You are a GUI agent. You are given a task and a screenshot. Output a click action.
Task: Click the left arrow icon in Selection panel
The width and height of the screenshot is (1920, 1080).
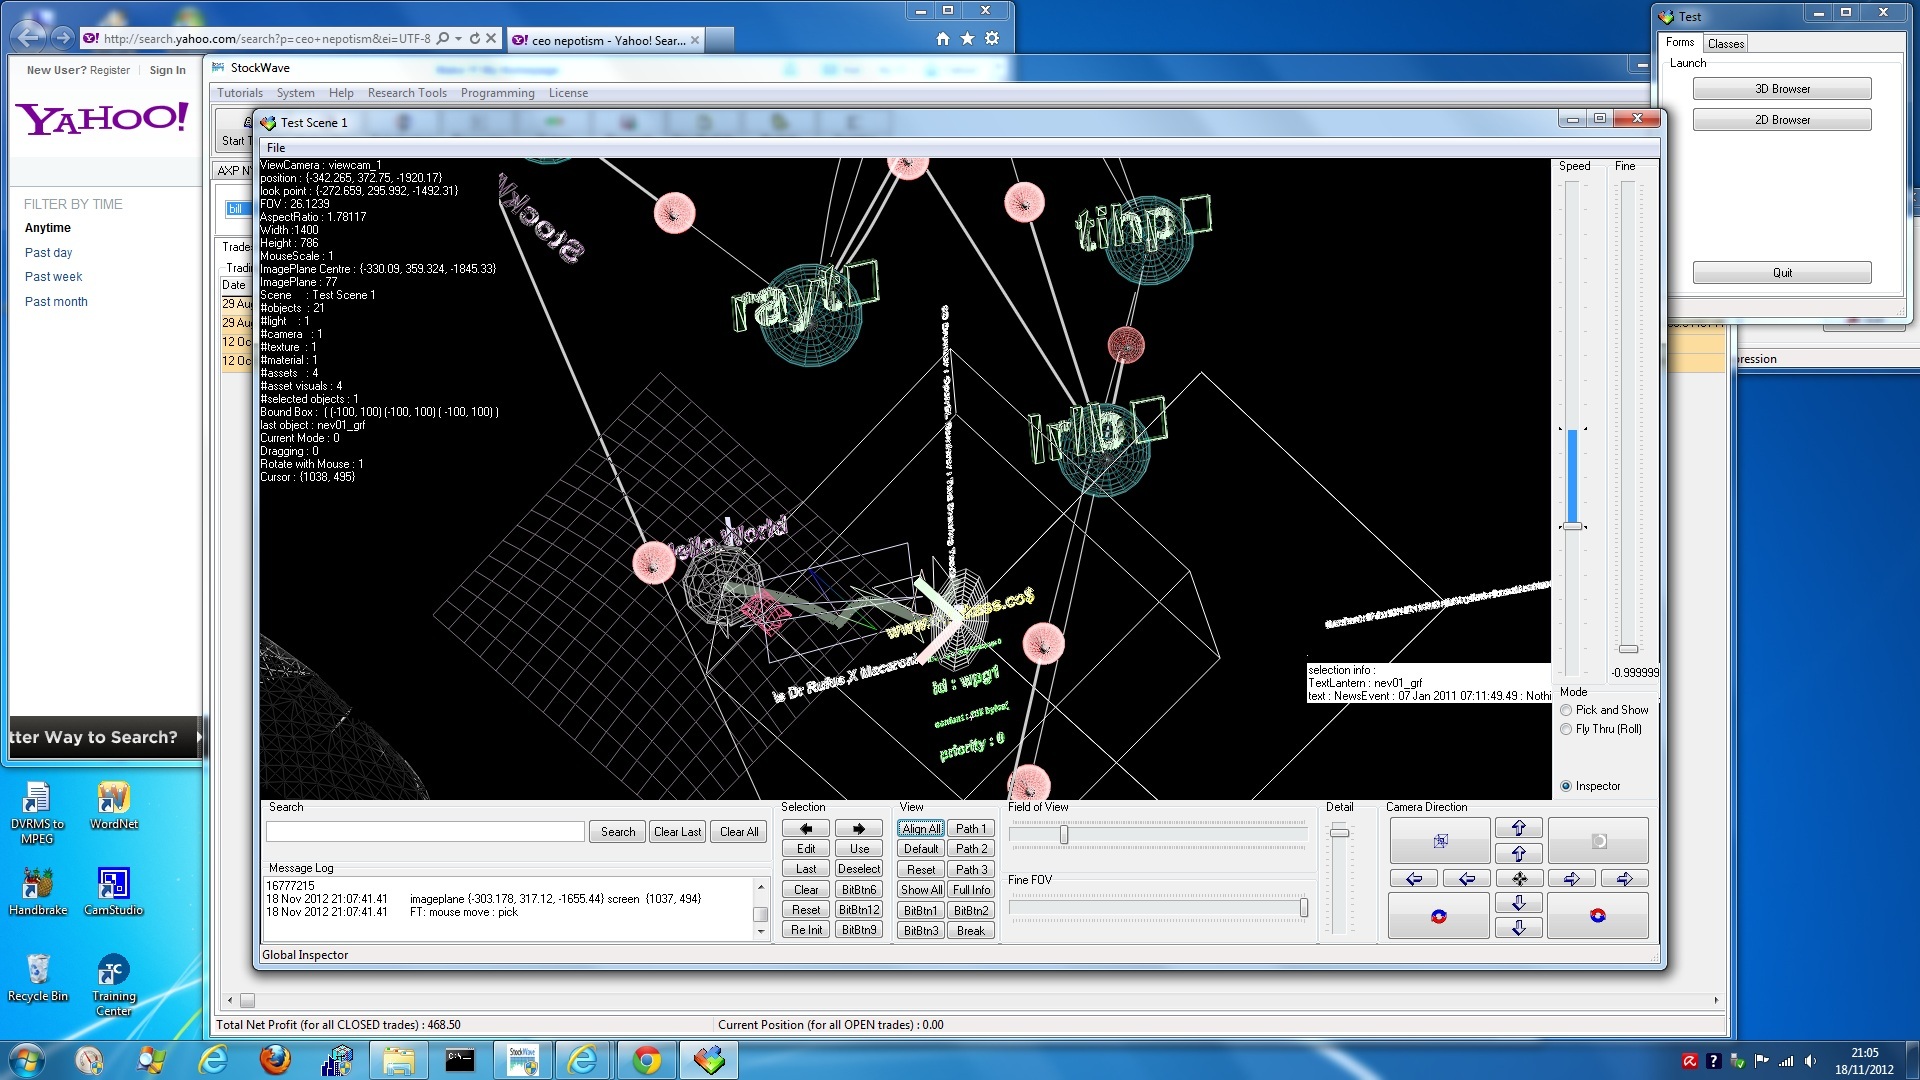click(805, 828)
